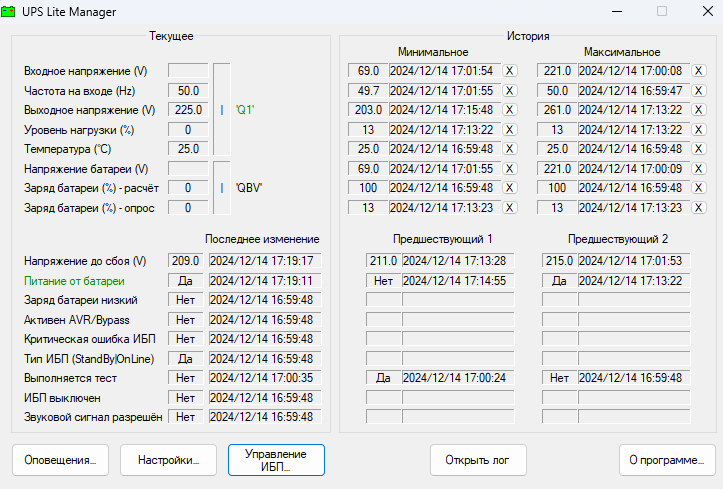The height and width of the screenshot is (489, 723).
Task: Select the output voltage field showing 225.0
Action: pos(187,110)
